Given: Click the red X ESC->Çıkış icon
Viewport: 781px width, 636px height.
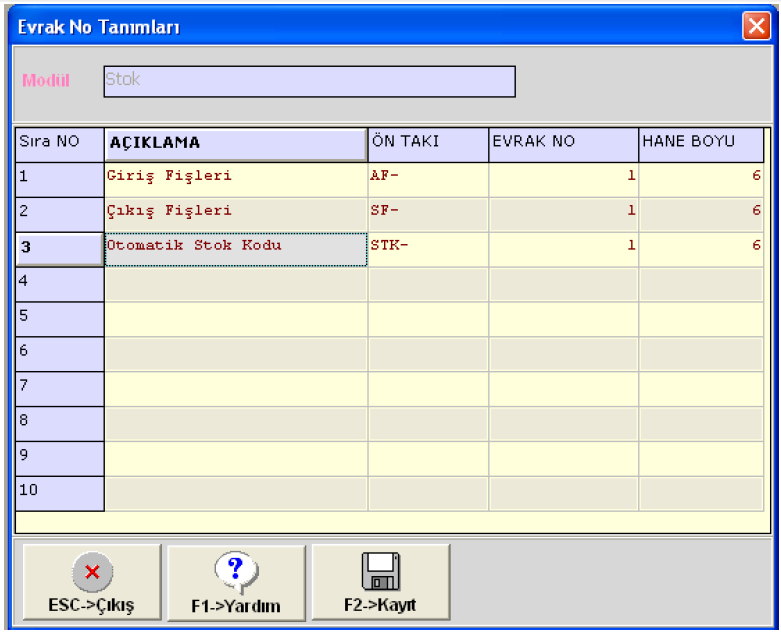Looking at the screenshot, I should pos(91,573).
